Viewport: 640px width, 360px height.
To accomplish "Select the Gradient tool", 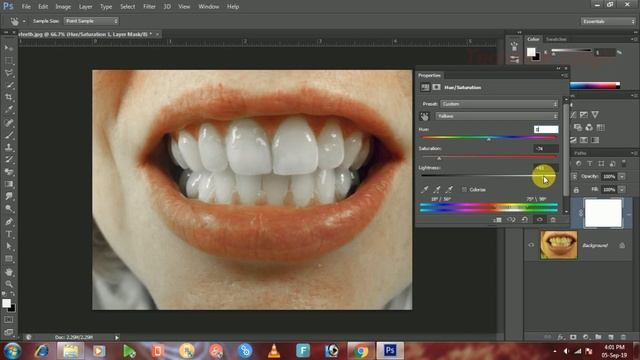I will point(9,184).
